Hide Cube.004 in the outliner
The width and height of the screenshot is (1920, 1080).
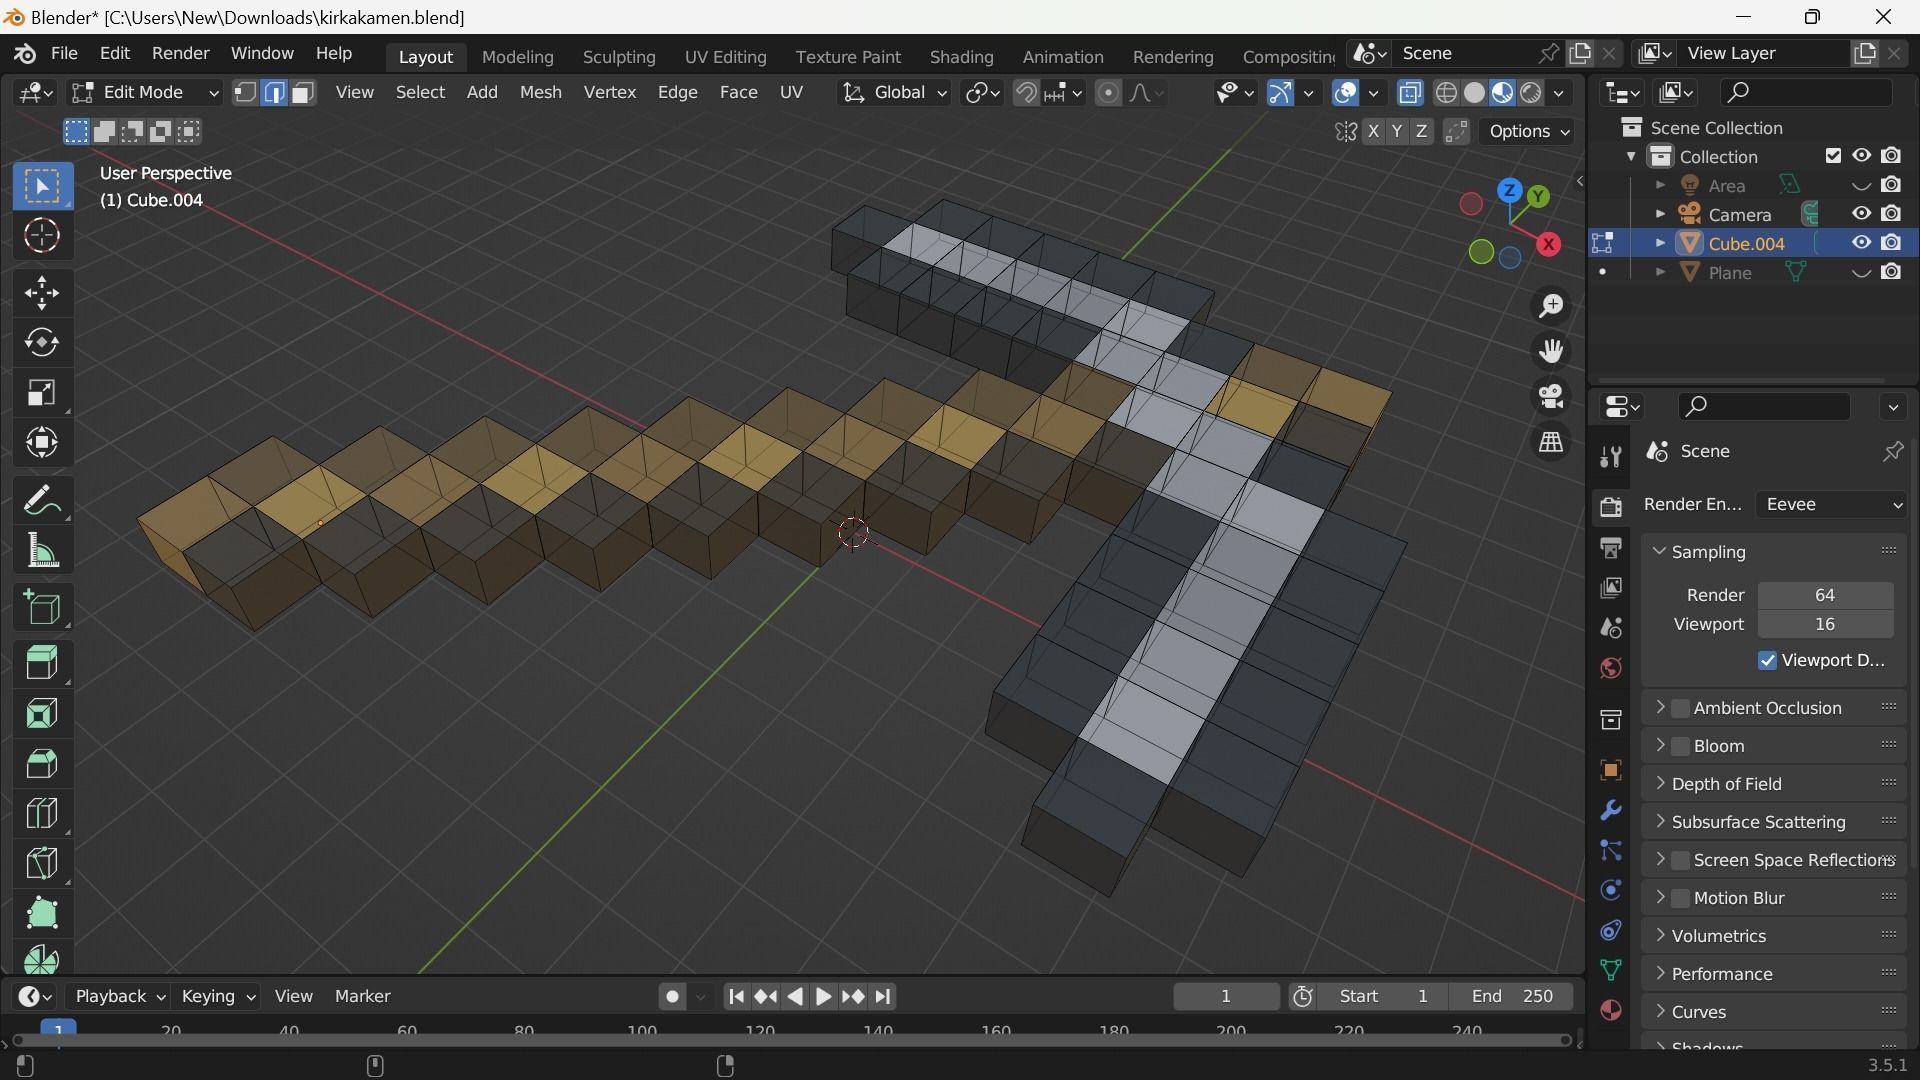click(1860, 242)
